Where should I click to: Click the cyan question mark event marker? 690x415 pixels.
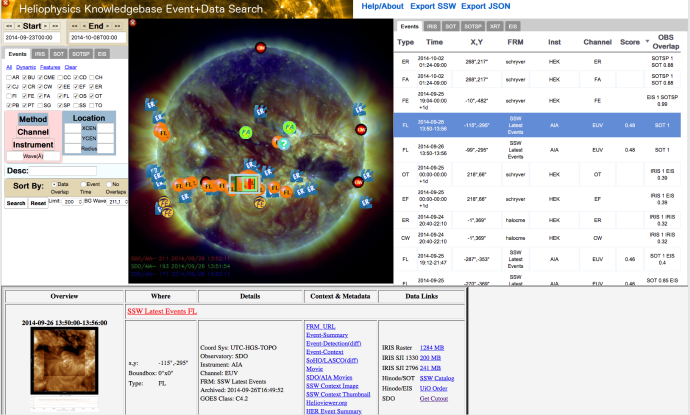[283, 143]
